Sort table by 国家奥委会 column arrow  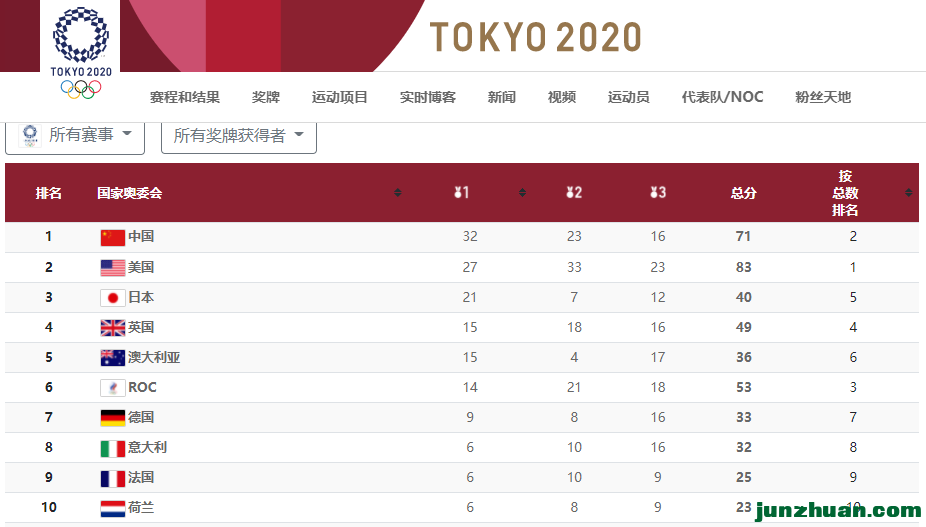pos(397,193)
